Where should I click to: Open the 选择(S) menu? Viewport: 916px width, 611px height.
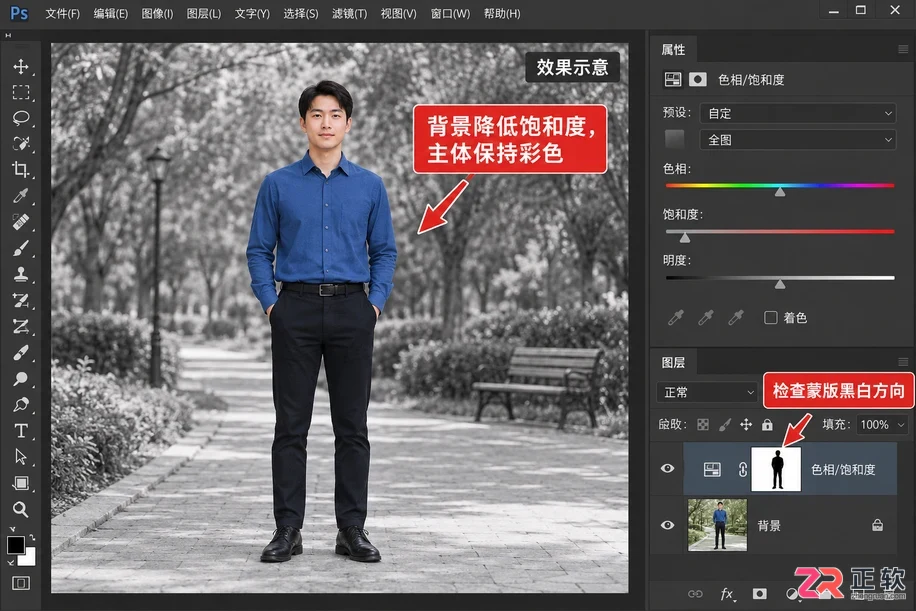(x=301, y=13)
